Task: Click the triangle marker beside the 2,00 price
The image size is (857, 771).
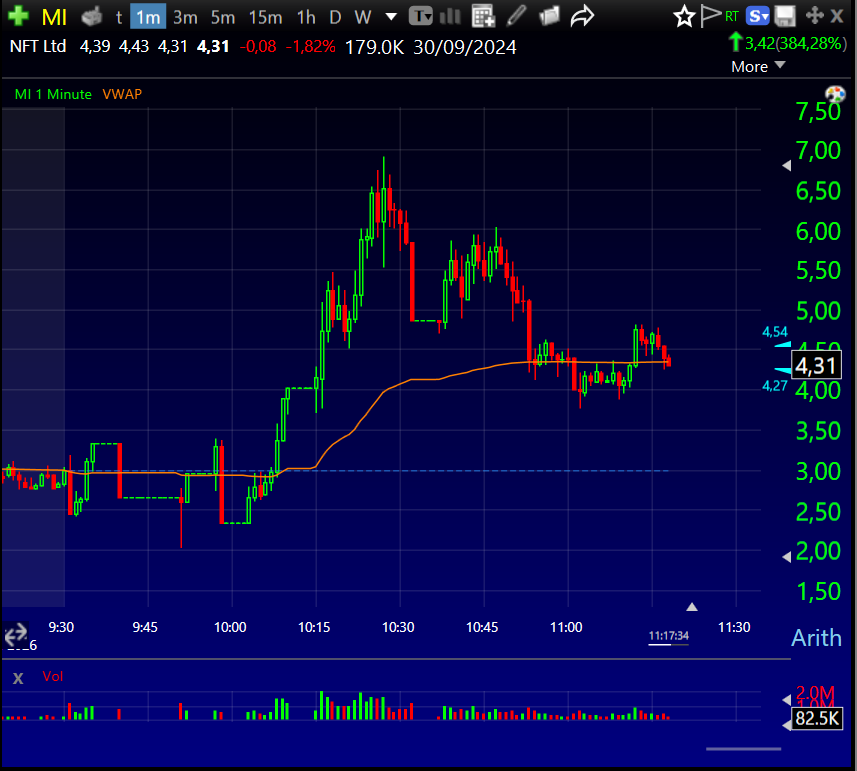Action: (x=787, y=557)
